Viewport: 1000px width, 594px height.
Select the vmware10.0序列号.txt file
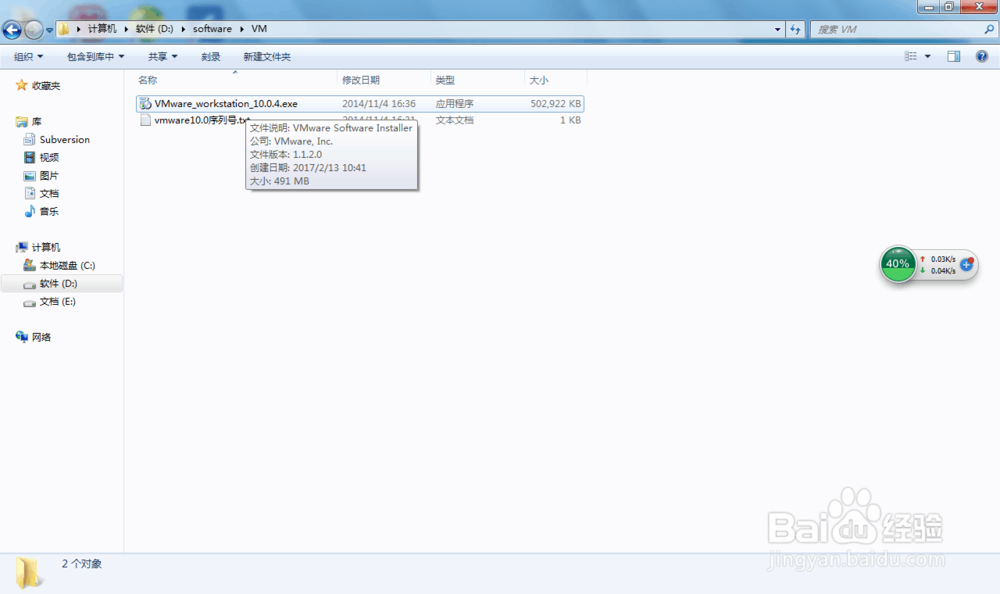[202, 120]
